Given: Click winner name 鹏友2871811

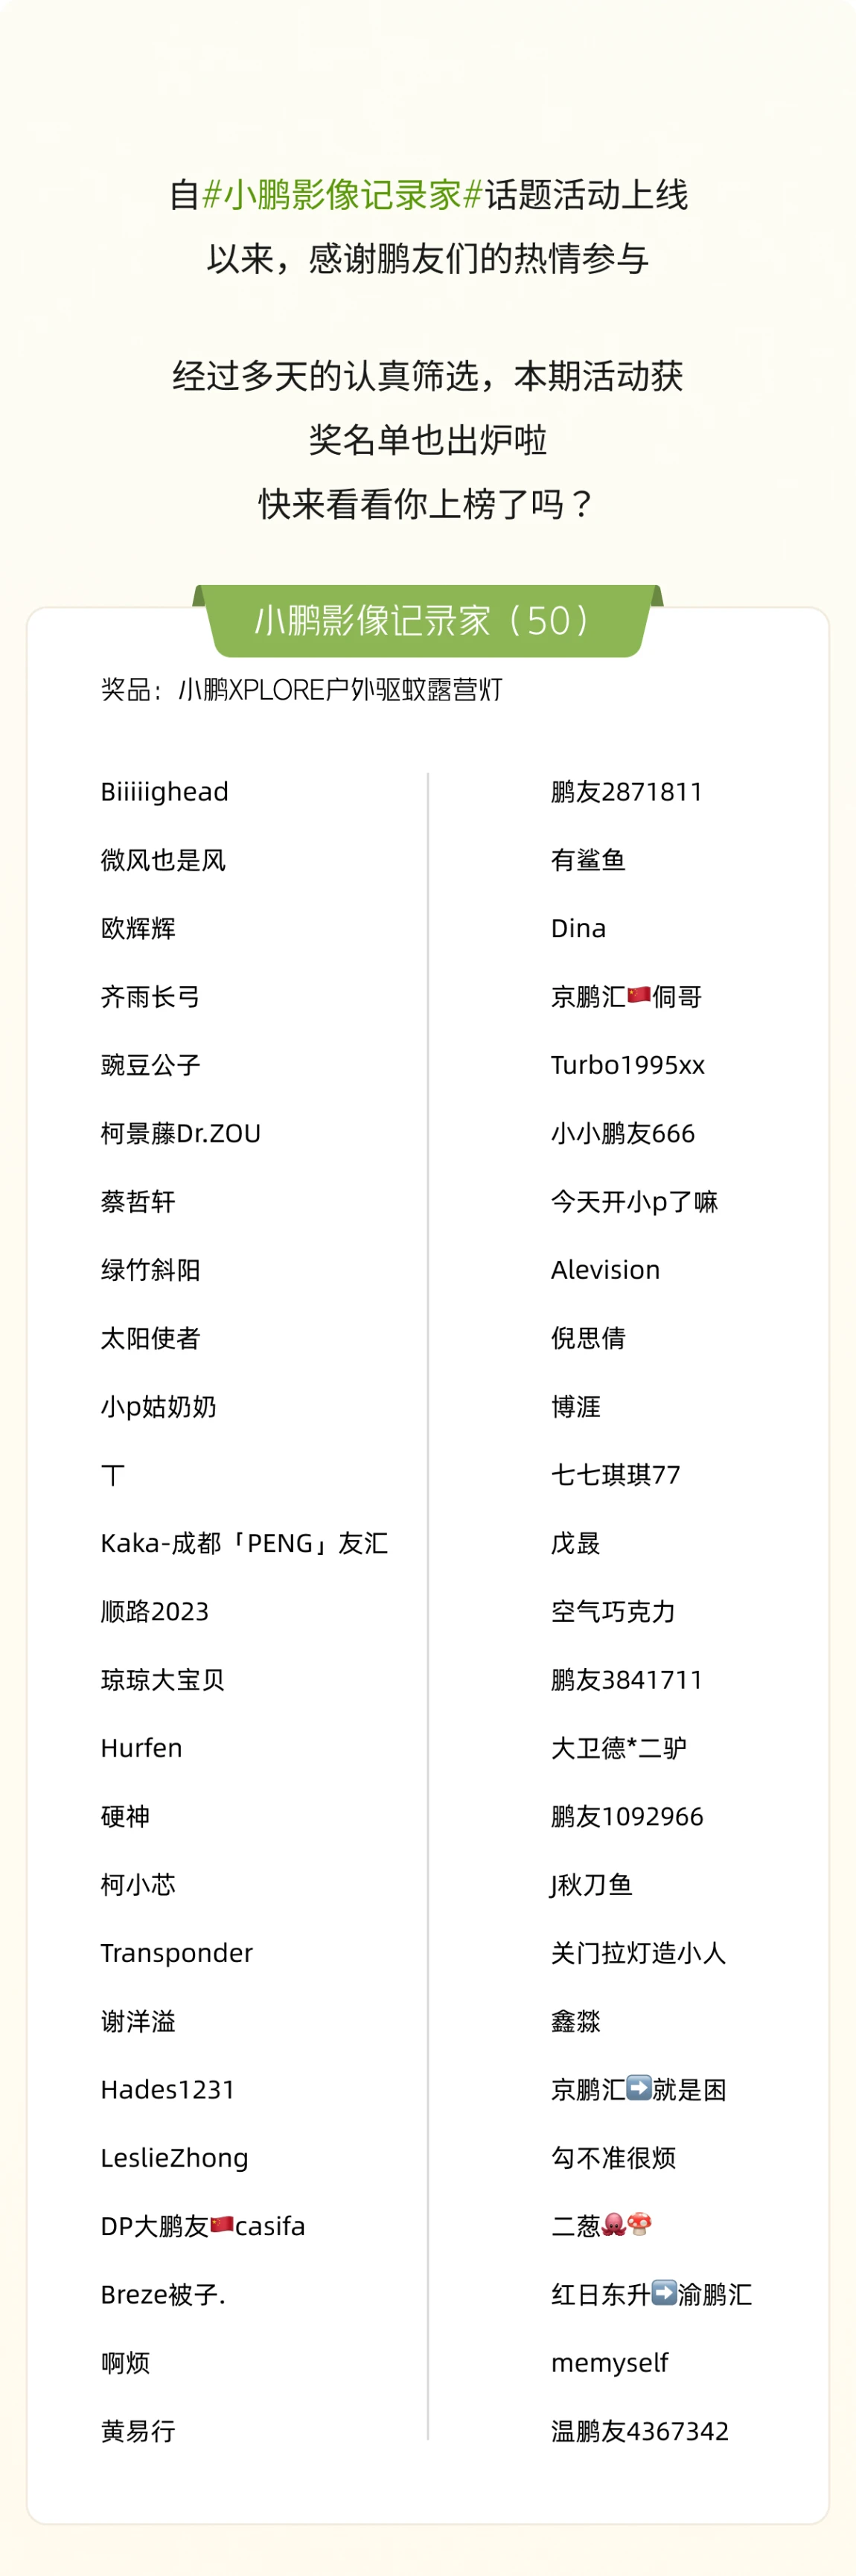Looking at the screenshot, I should coord(627,792).
